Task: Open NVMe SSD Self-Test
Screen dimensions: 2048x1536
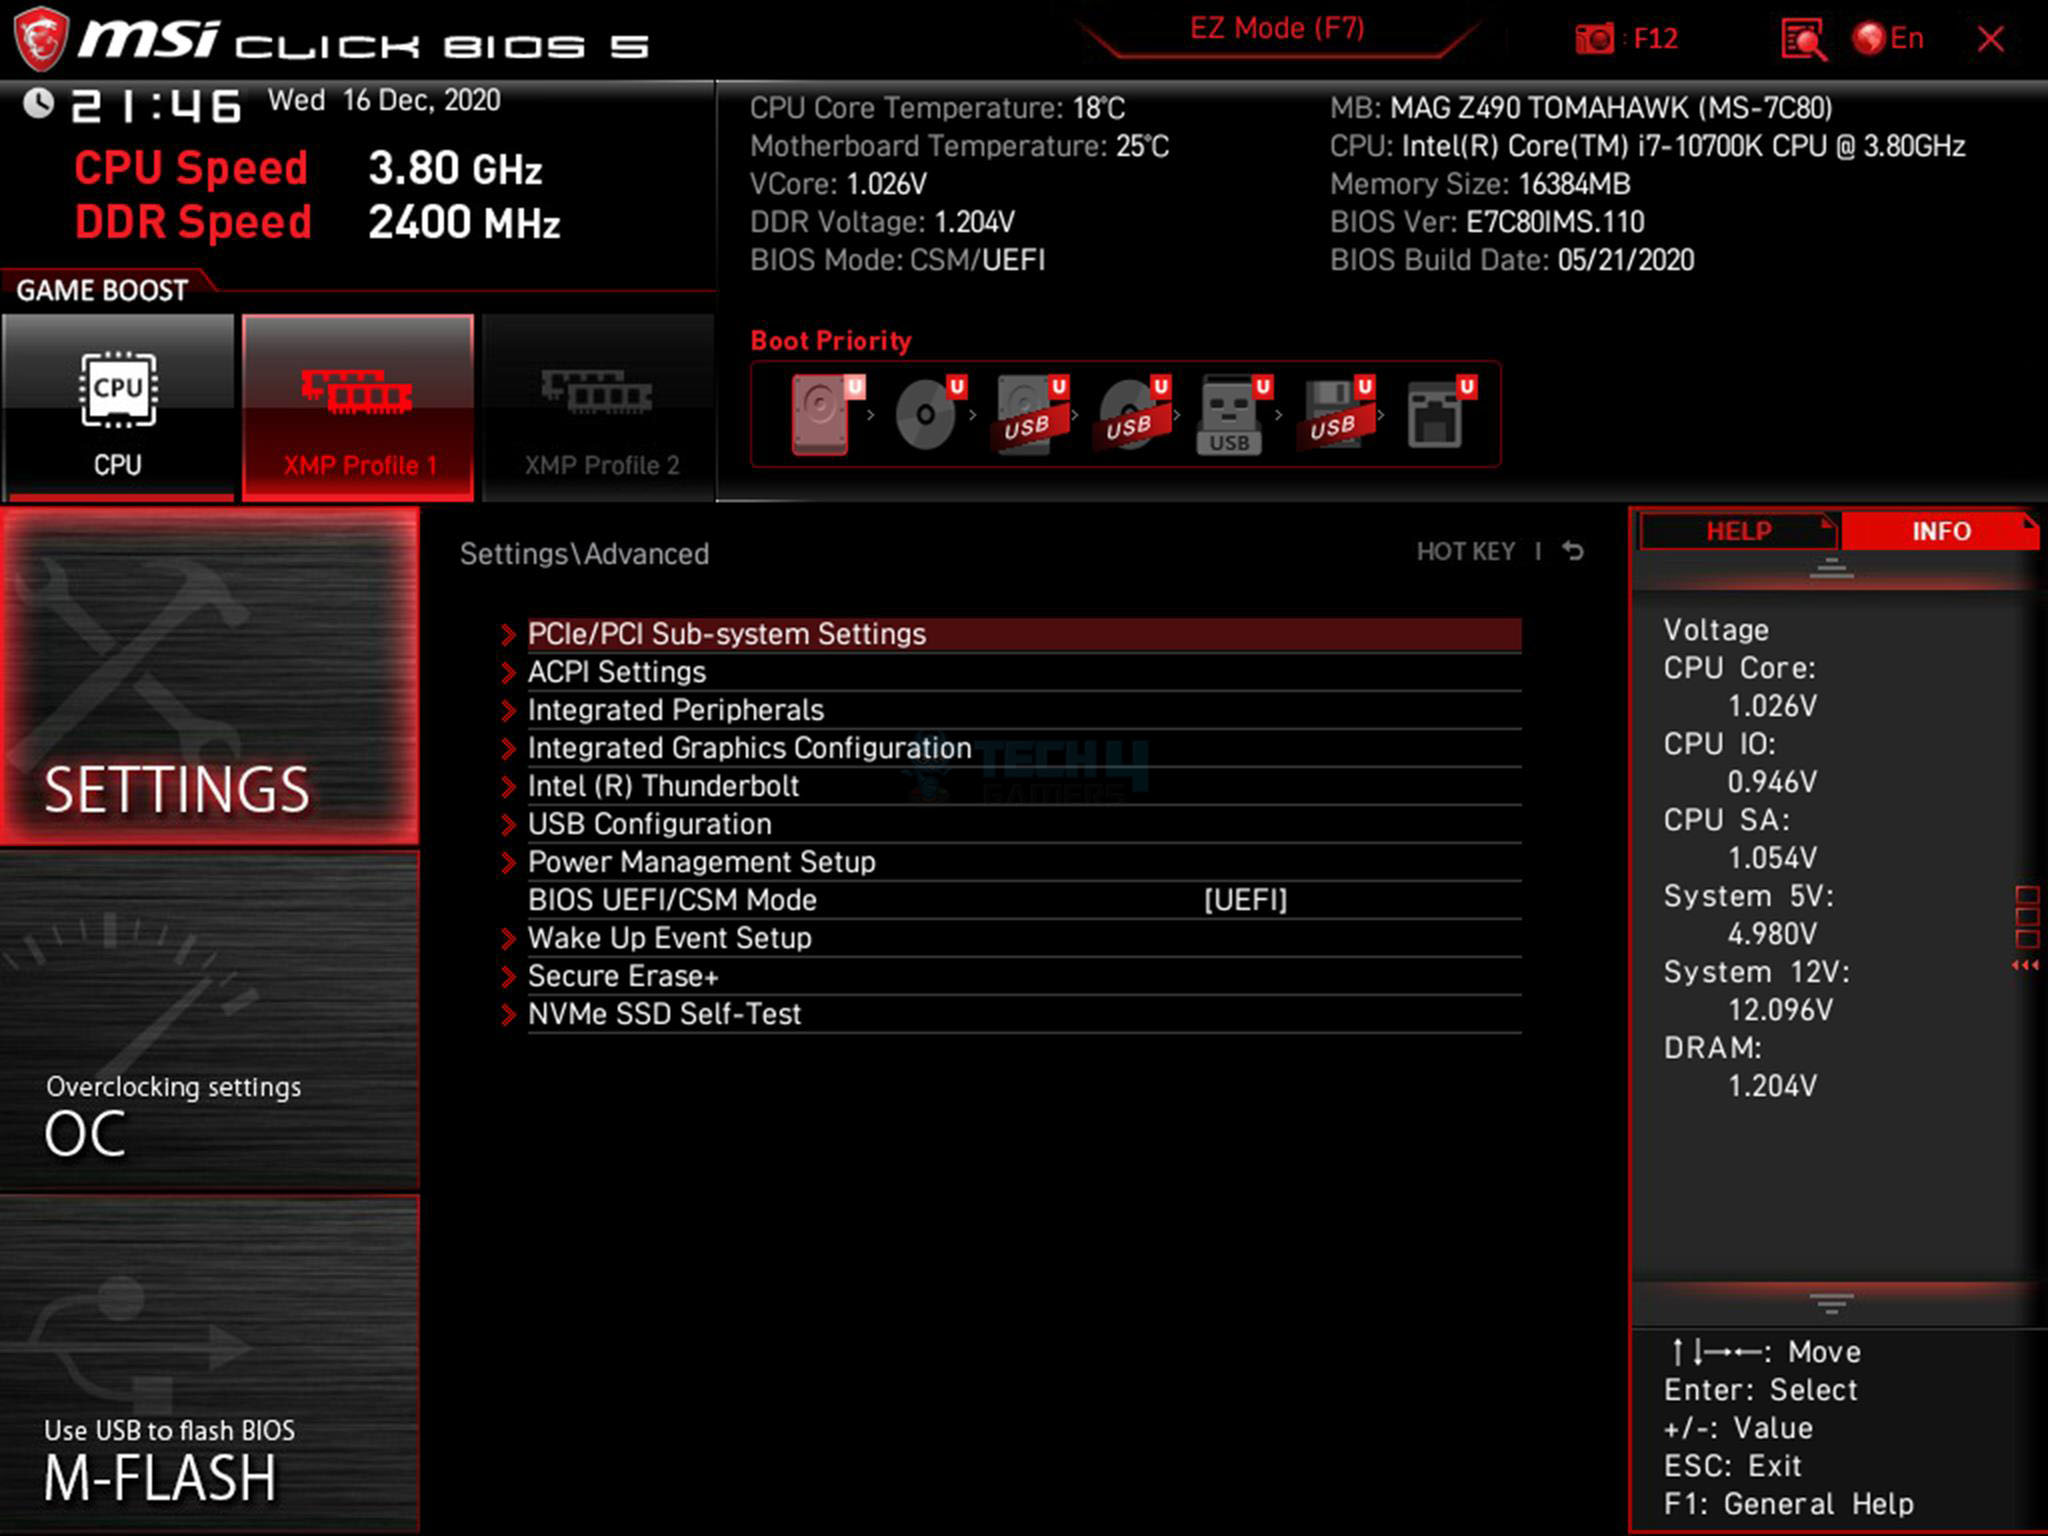Action: [1012, 1014]
